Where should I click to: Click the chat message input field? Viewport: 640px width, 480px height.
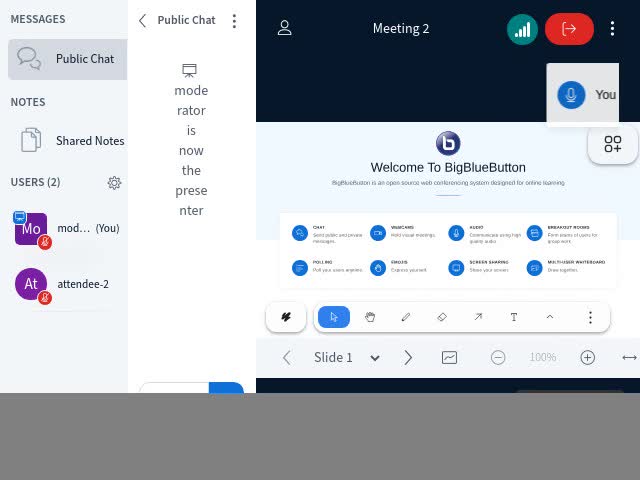174,388
